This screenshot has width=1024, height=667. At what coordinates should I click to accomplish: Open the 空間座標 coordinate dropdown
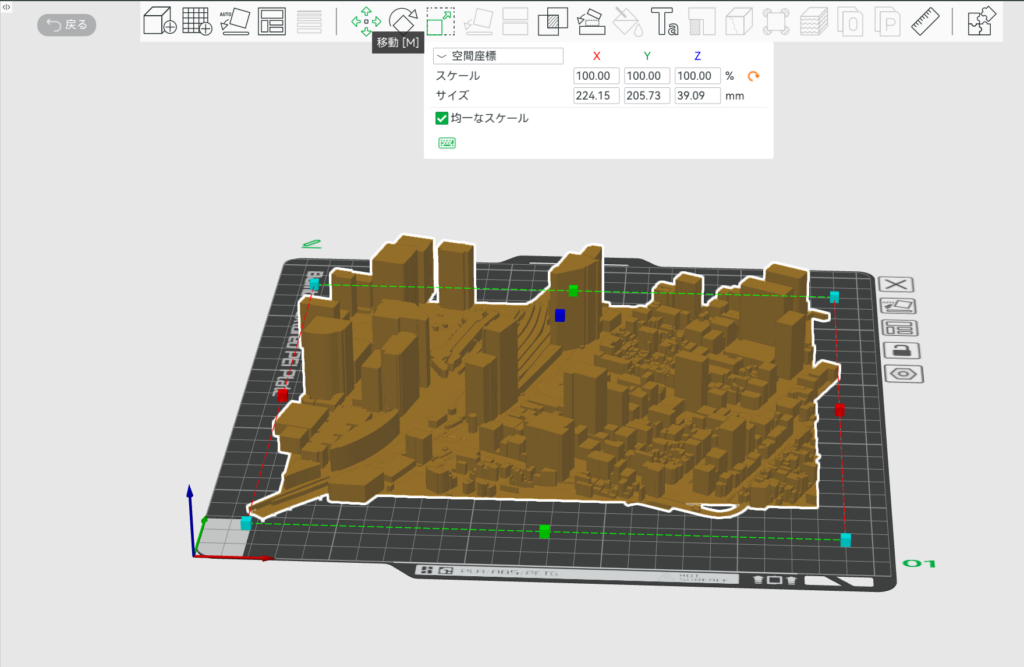pos(499,57)
